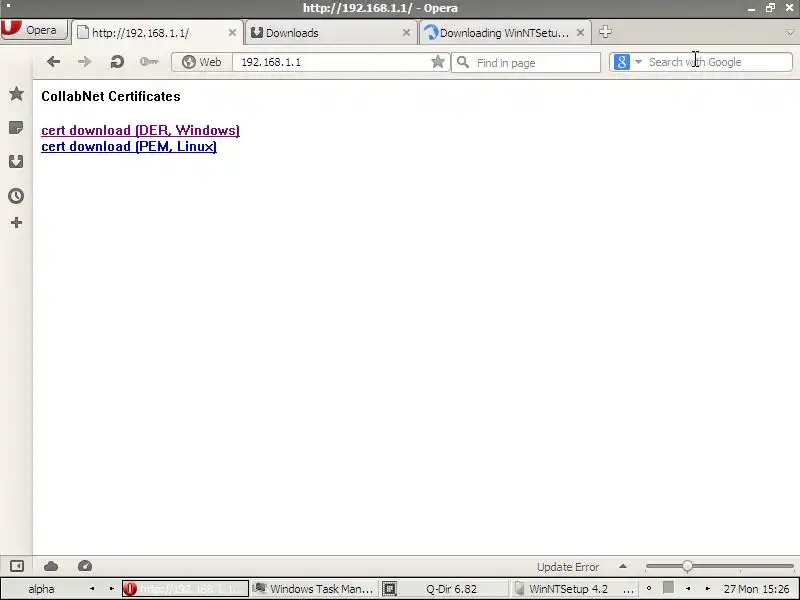Bookmark page with the star in address bar
The height and width of the screenshot is (600, 800).
[438, 62]
